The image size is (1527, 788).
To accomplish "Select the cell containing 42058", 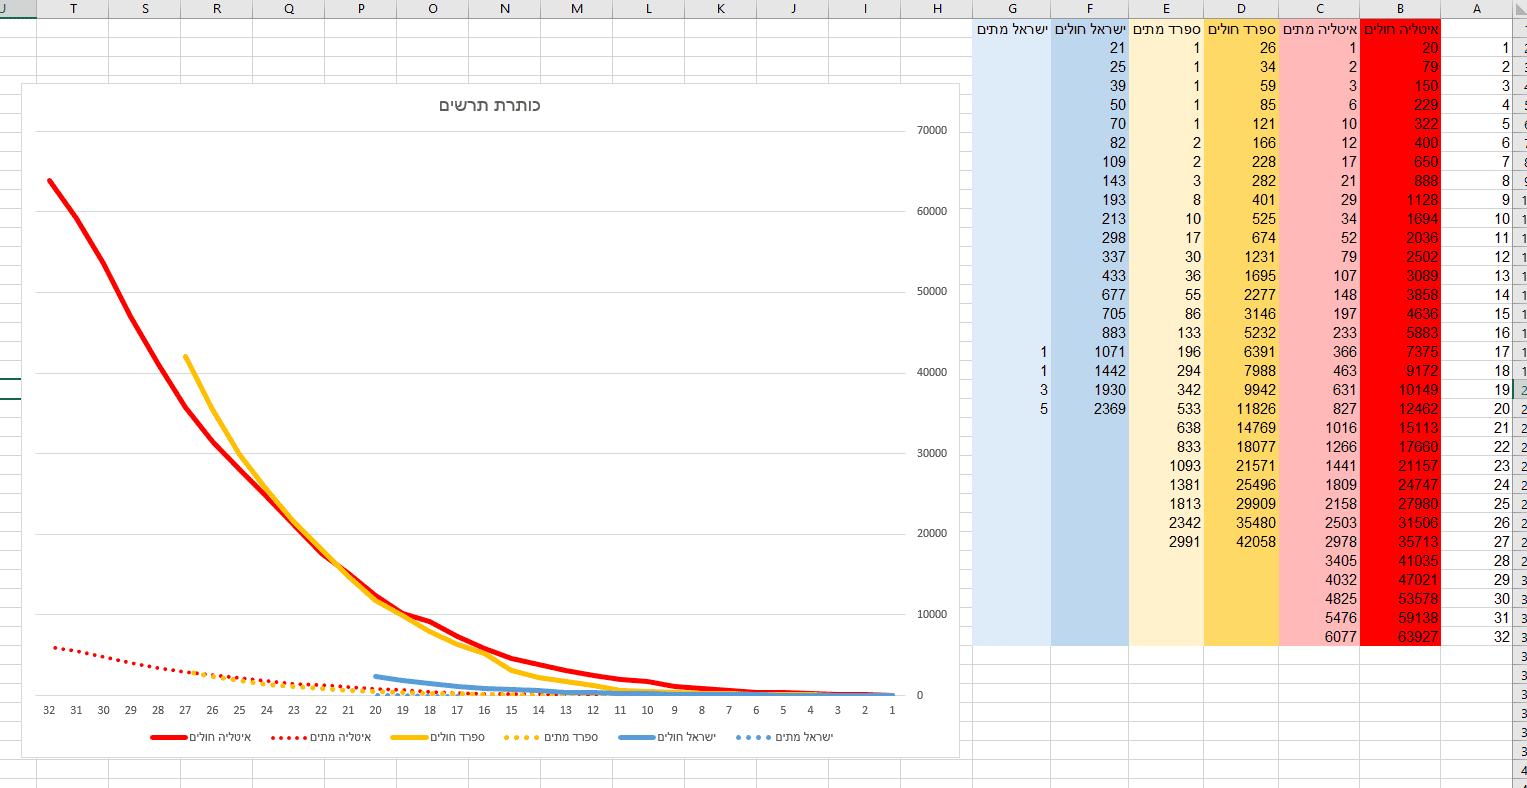I will tap(1241, 542).
